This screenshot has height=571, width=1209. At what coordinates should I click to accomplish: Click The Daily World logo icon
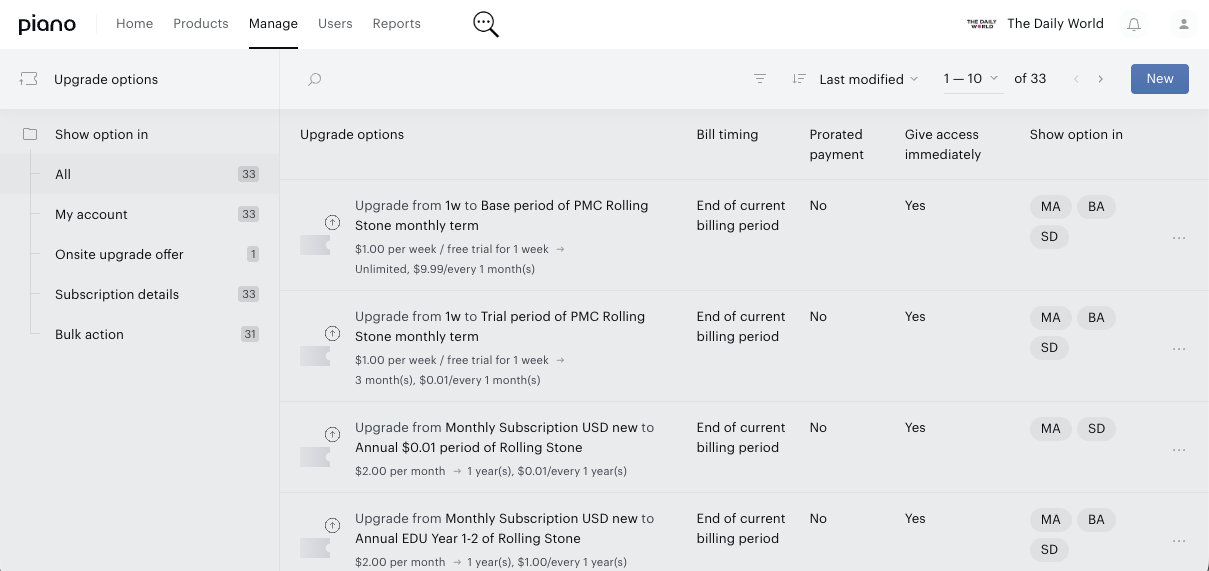click(x=982, y=24)
